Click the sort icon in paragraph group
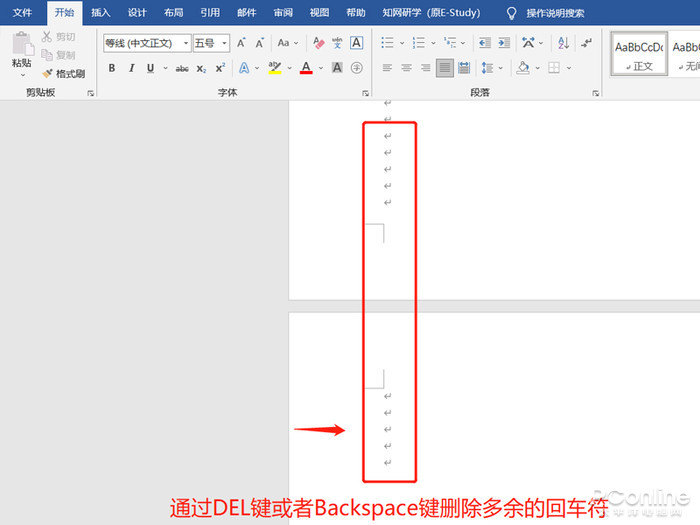The width and height of the screenshot is (700, 525). point(562,43)
